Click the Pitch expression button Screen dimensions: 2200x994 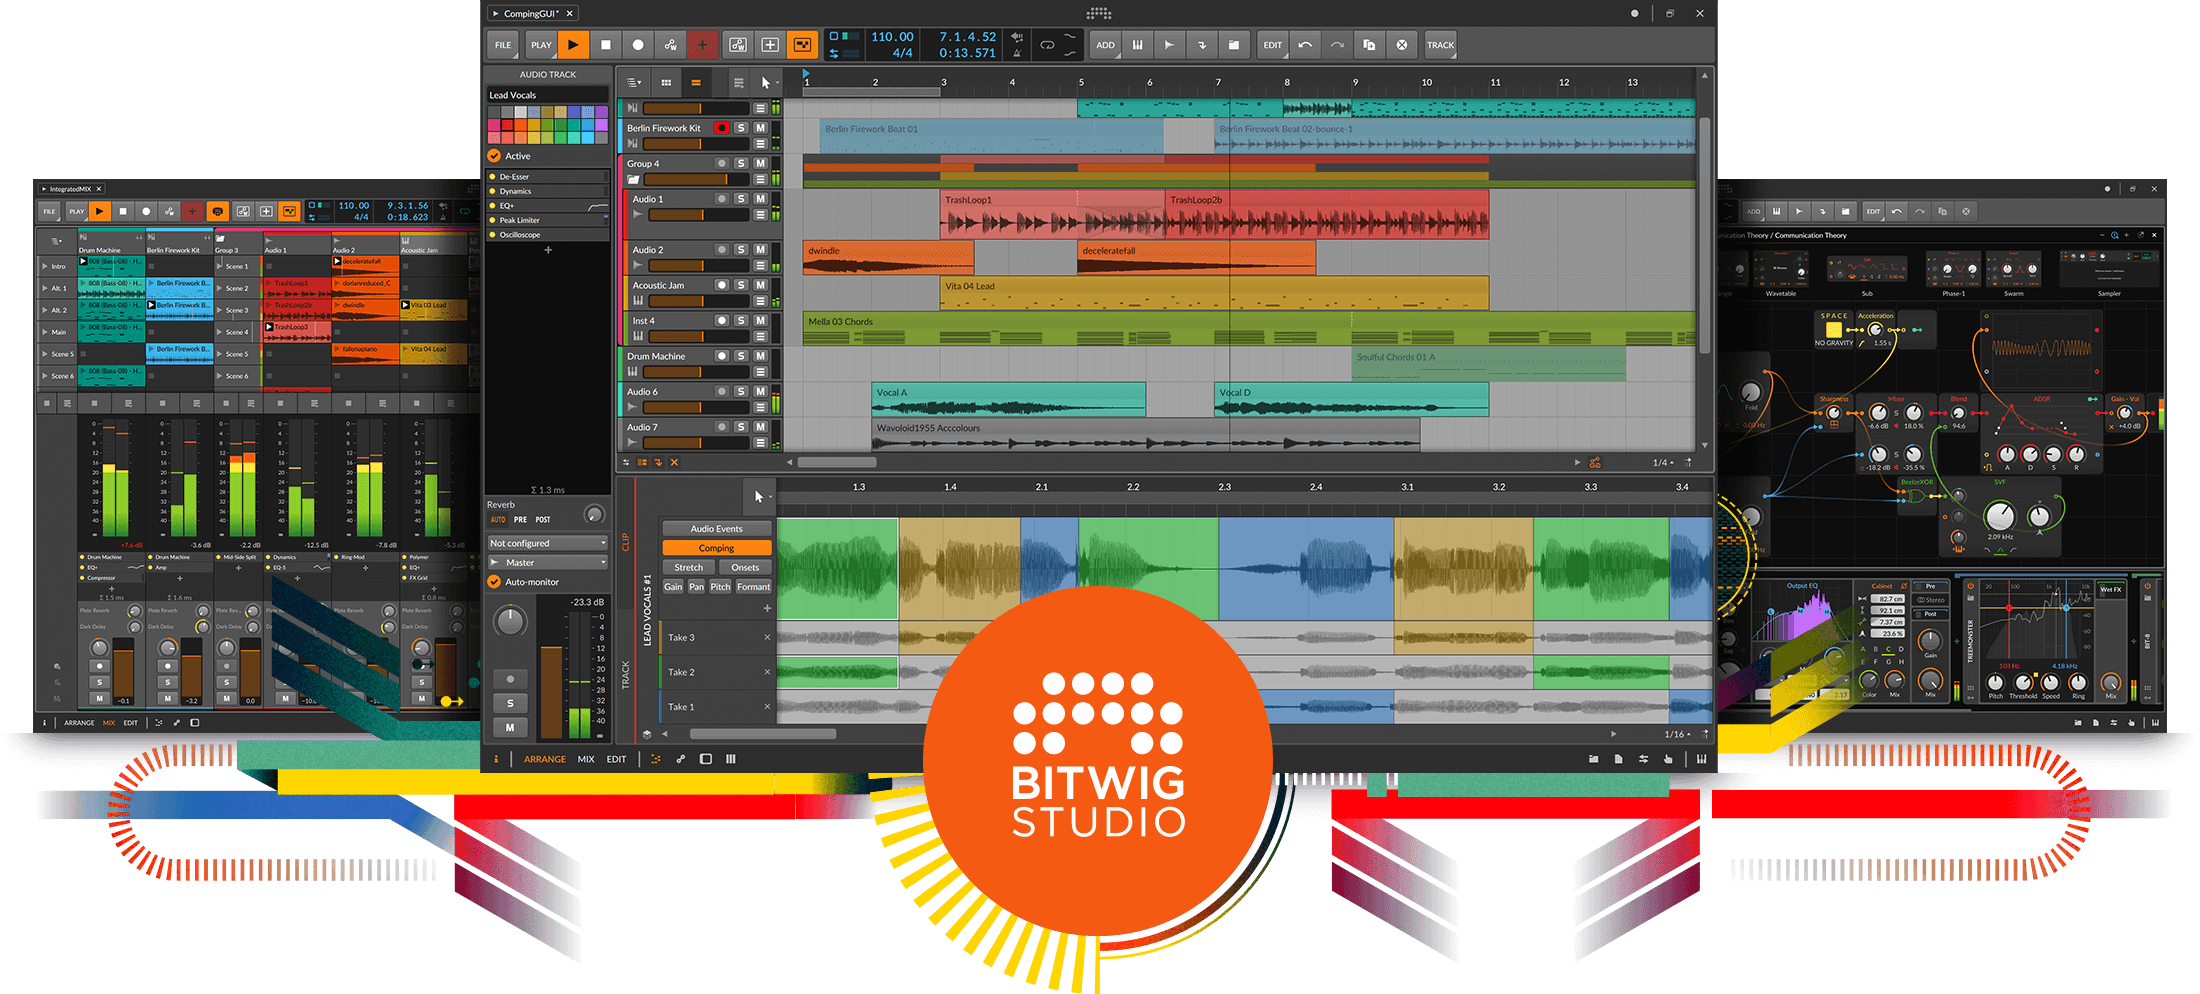pyautogui.click(x=720, y=587)
